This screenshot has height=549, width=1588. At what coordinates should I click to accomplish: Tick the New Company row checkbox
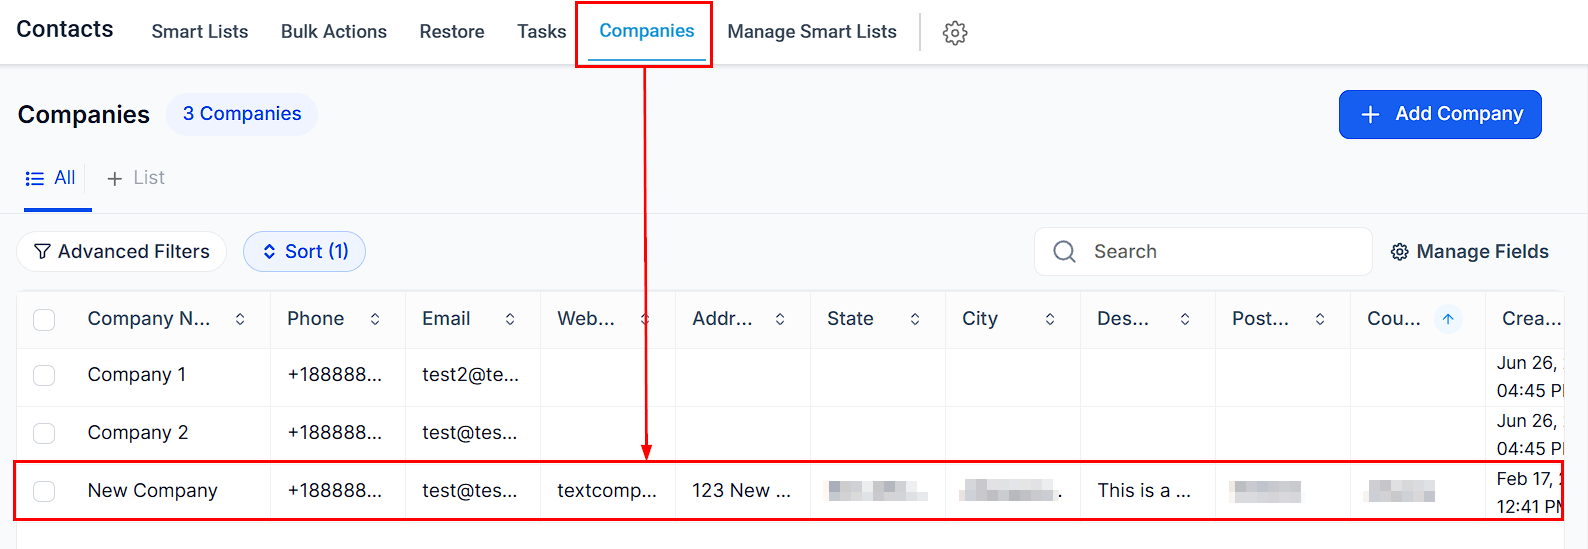click(x=44, y=491)
